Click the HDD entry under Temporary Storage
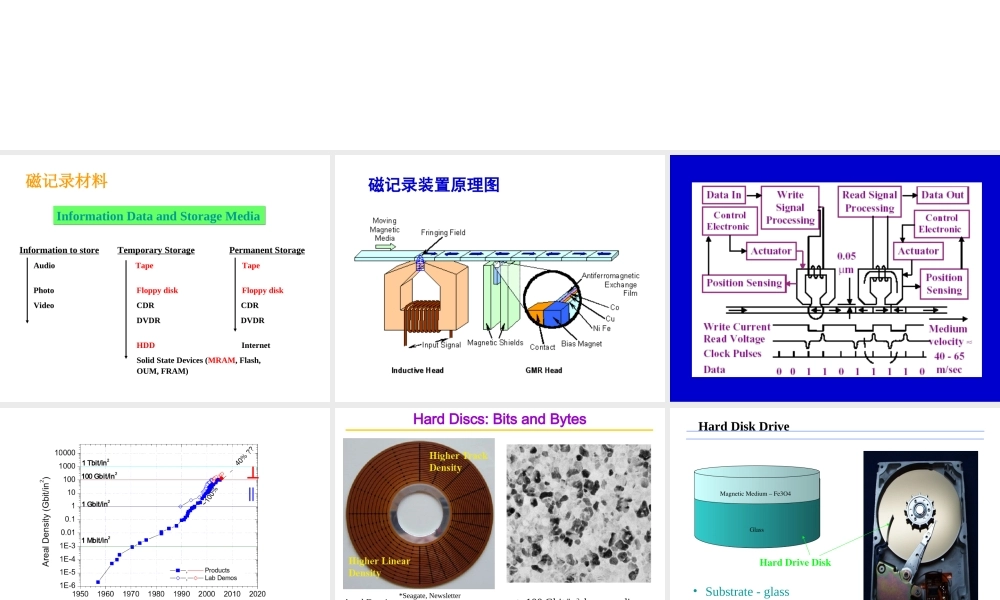1000x600 pixels. coord(144,344)
